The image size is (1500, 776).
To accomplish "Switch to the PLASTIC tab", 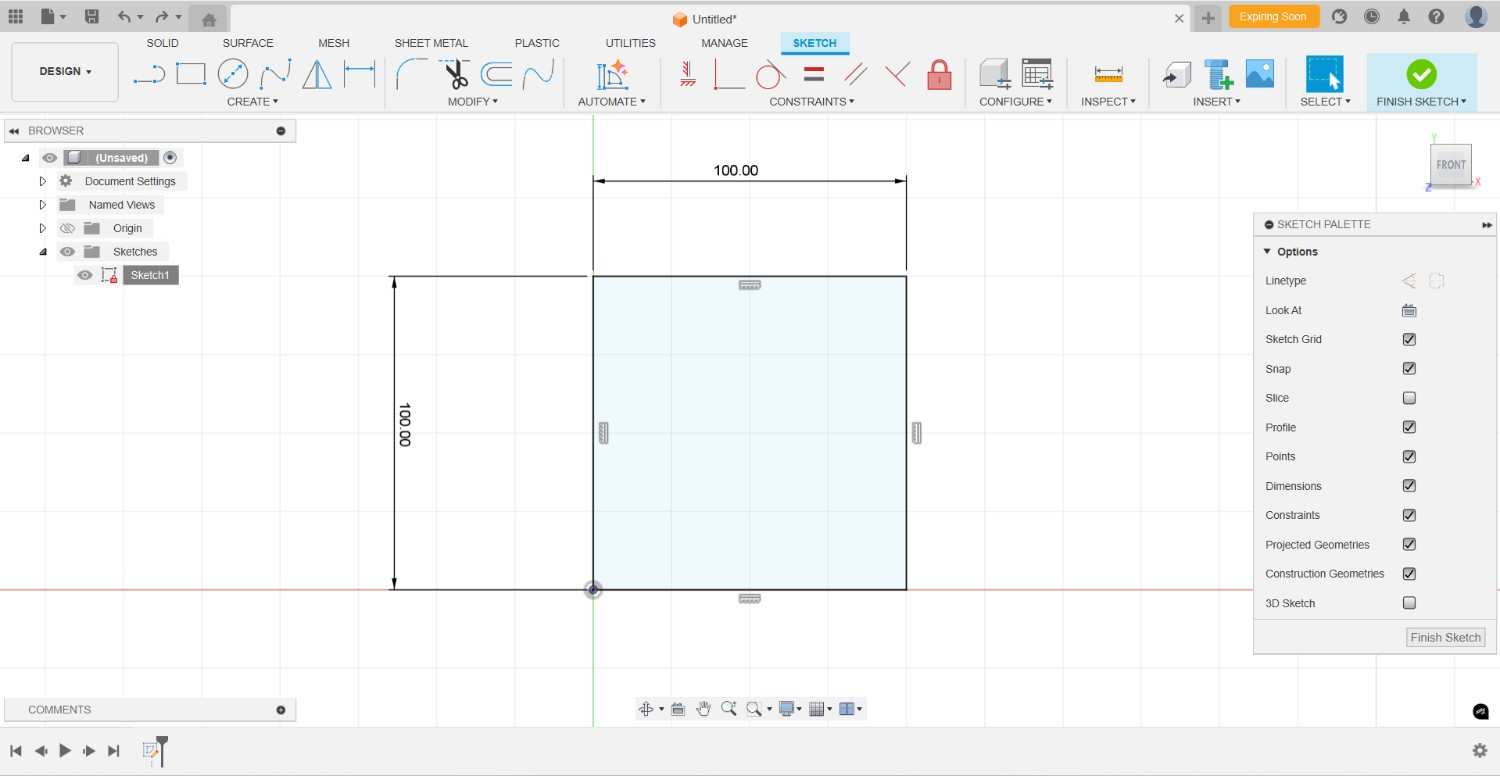I will click(537, 43).
